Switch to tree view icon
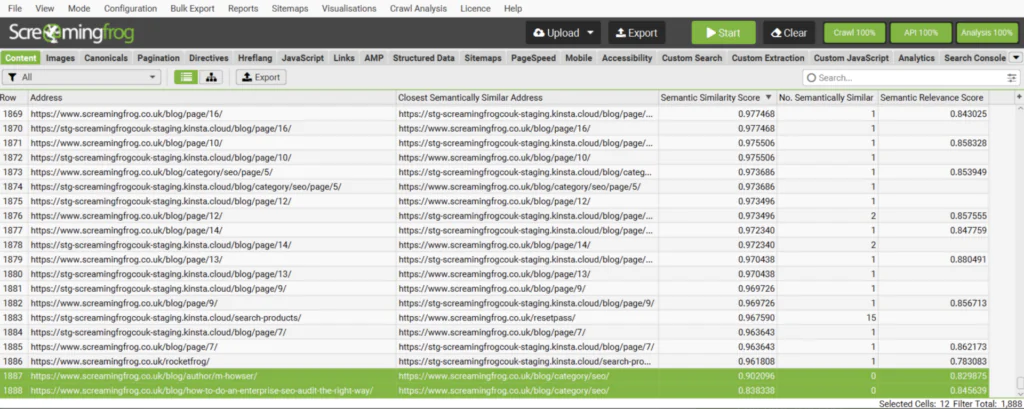 [x=211, y=77]
